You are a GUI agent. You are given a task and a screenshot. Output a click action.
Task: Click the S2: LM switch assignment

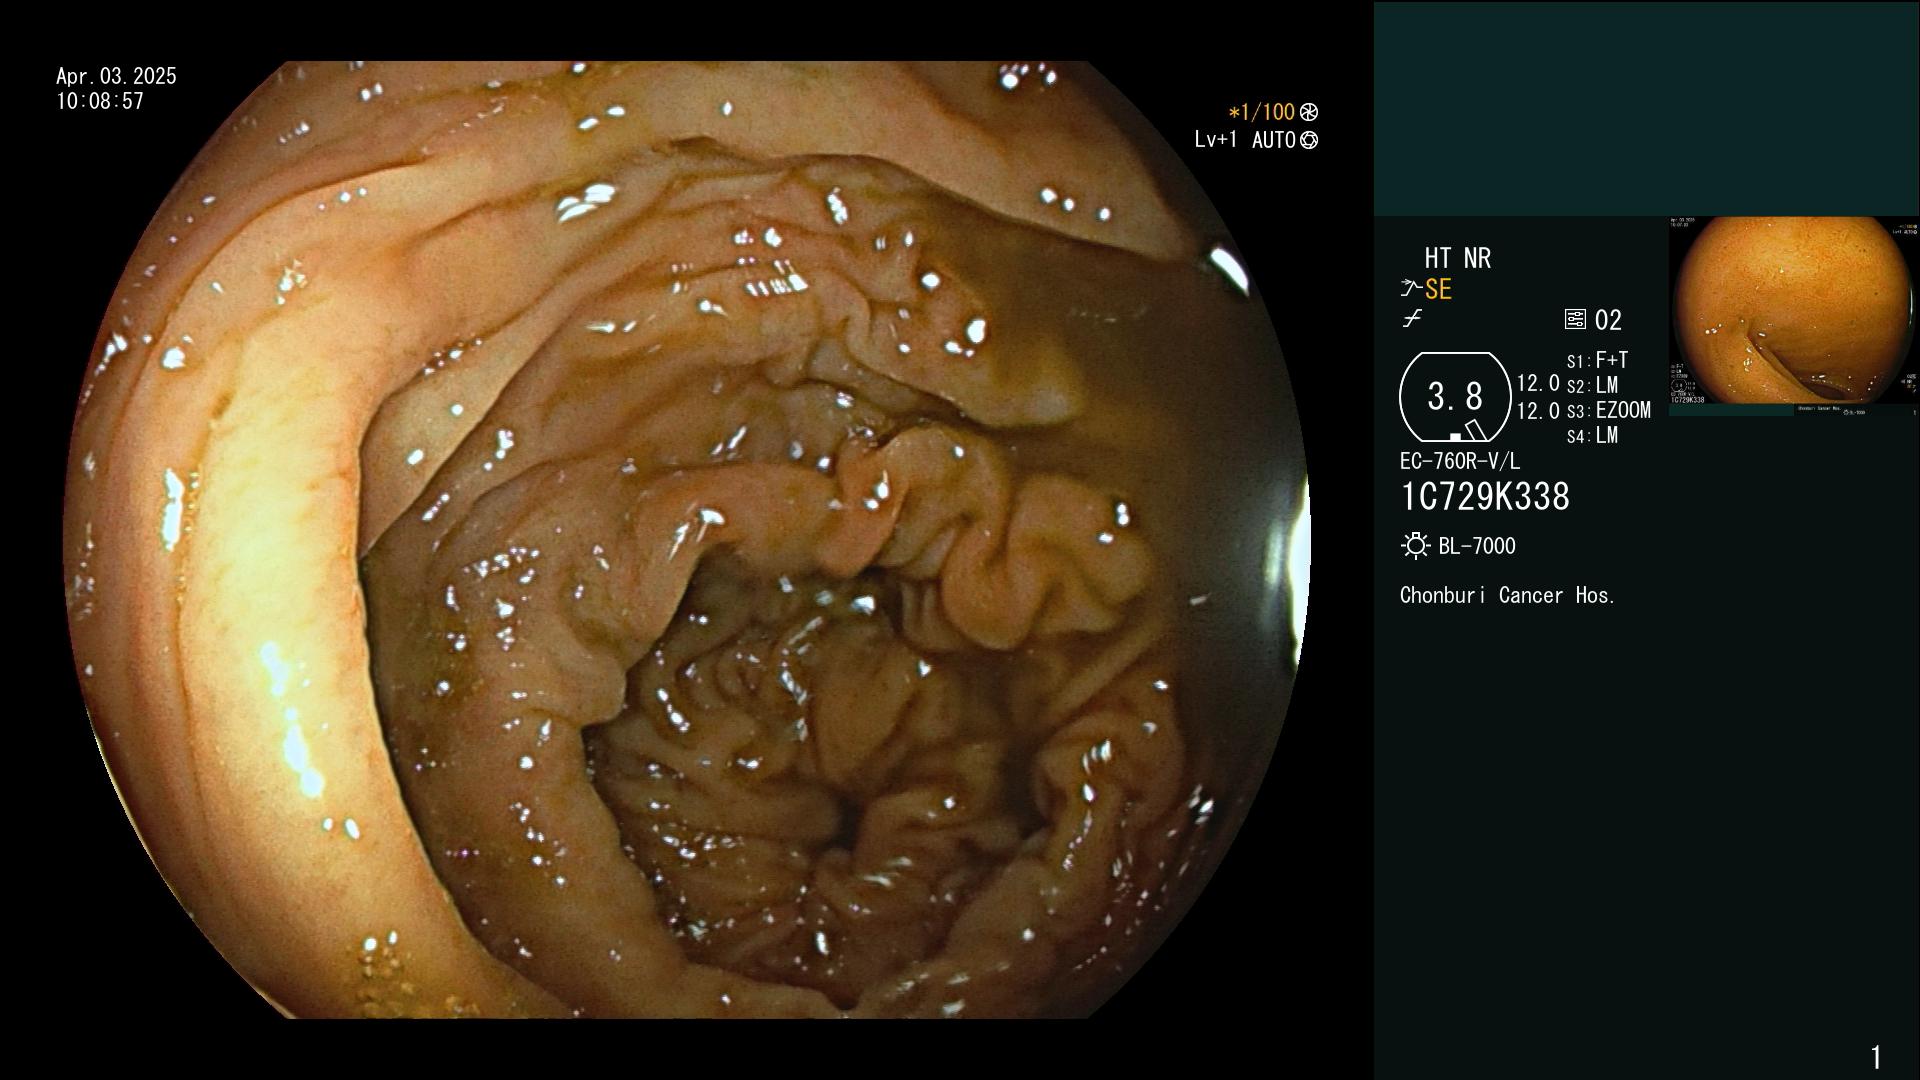click(1592, 385)
